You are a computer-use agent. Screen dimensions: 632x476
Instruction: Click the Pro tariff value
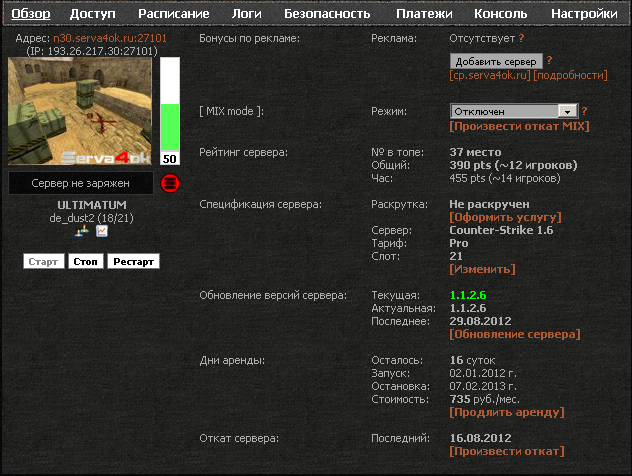click(459, 243)
